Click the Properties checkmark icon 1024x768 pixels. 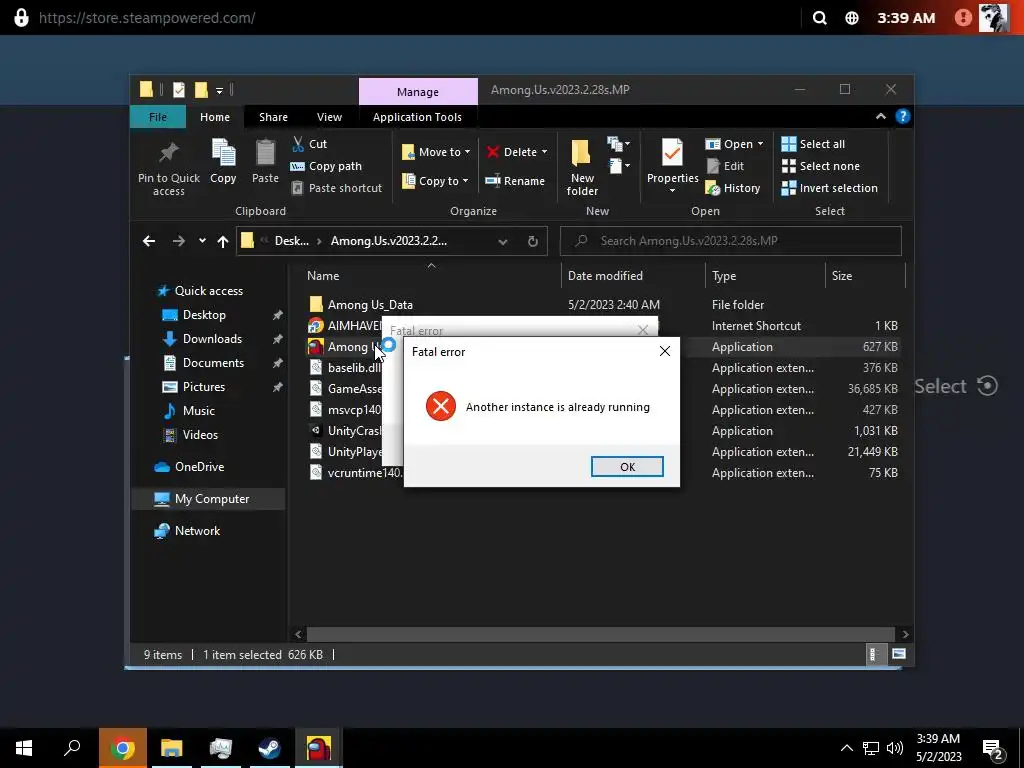(x=672, y=153)
